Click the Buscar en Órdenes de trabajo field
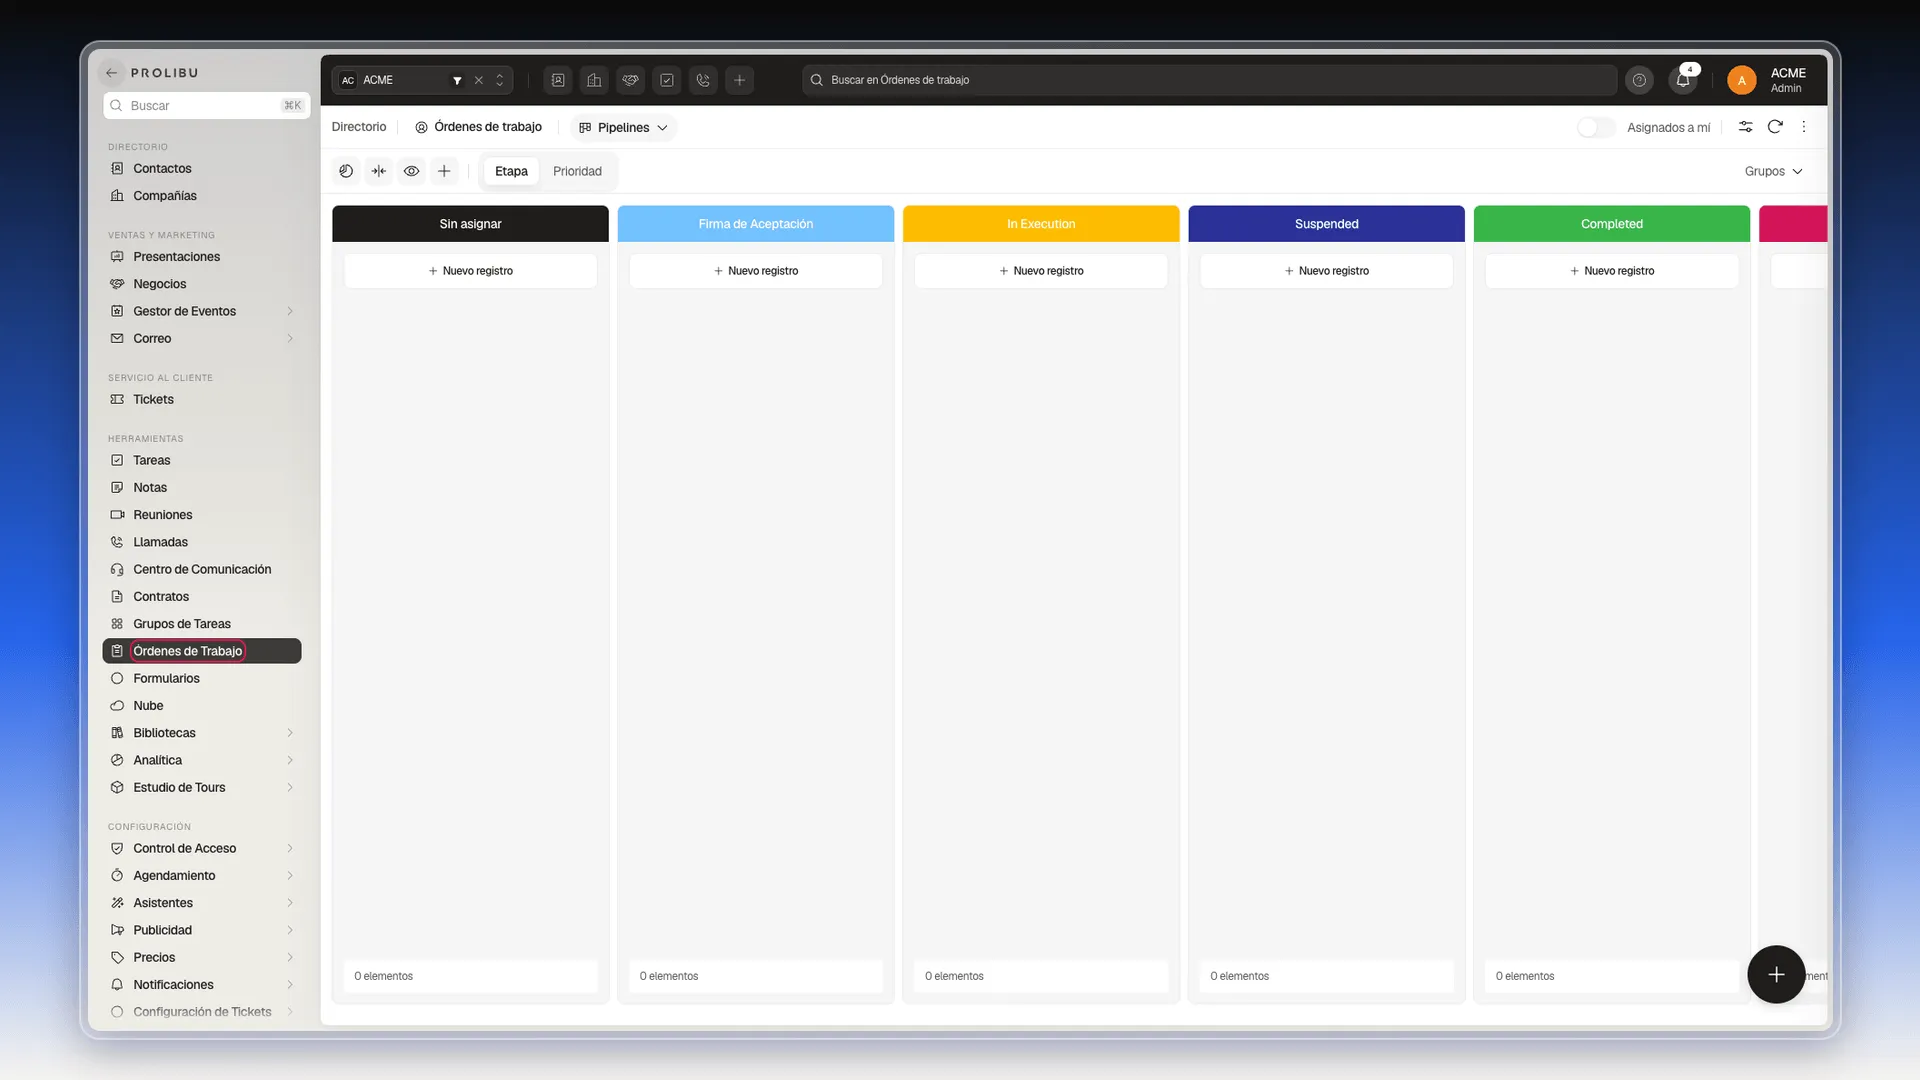1920x1080 pixels. [1209, 80]
